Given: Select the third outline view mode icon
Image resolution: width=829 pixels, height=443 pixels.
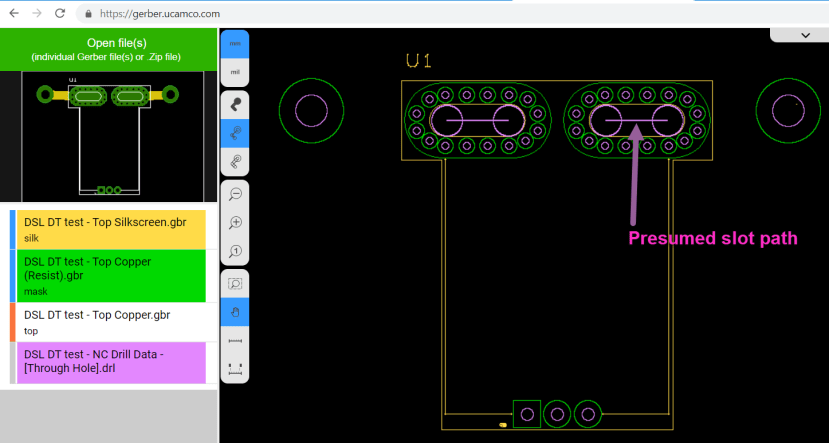Looking at the screenshot, I should (x=235, y=161).
